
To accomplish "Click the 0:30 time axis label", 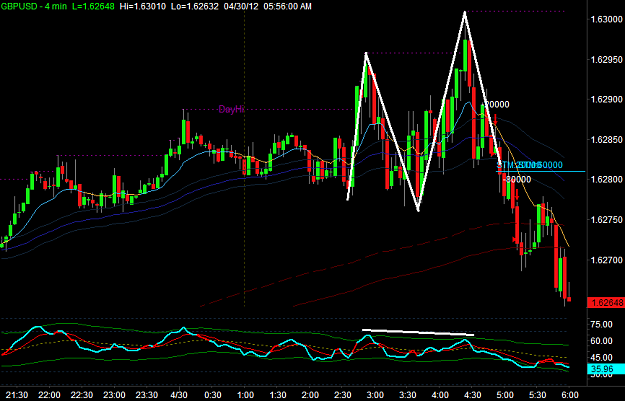I will (x=213, y=395).
